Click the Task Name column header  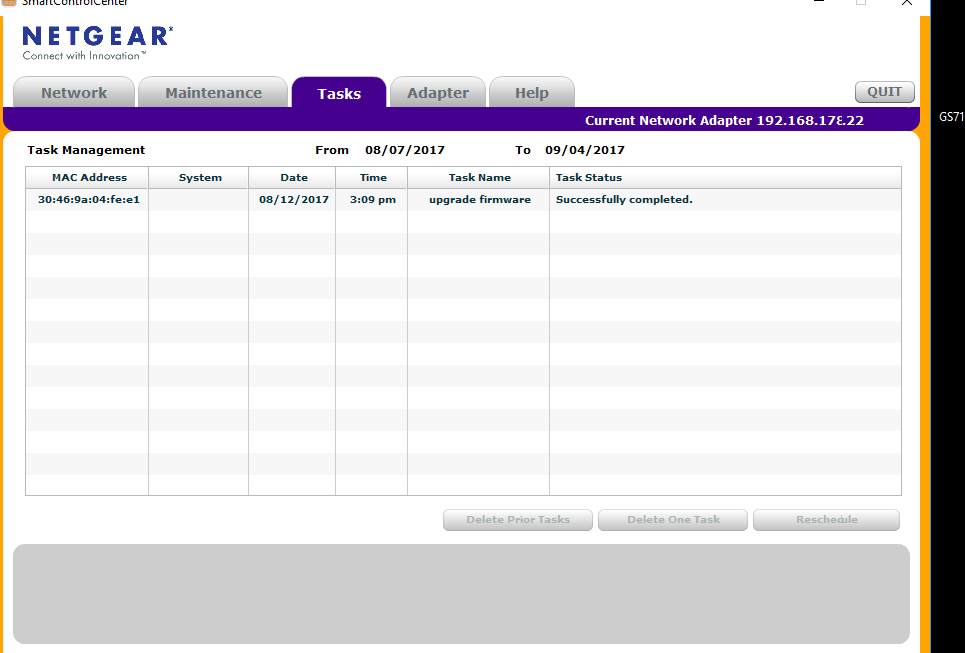point(478,177)
